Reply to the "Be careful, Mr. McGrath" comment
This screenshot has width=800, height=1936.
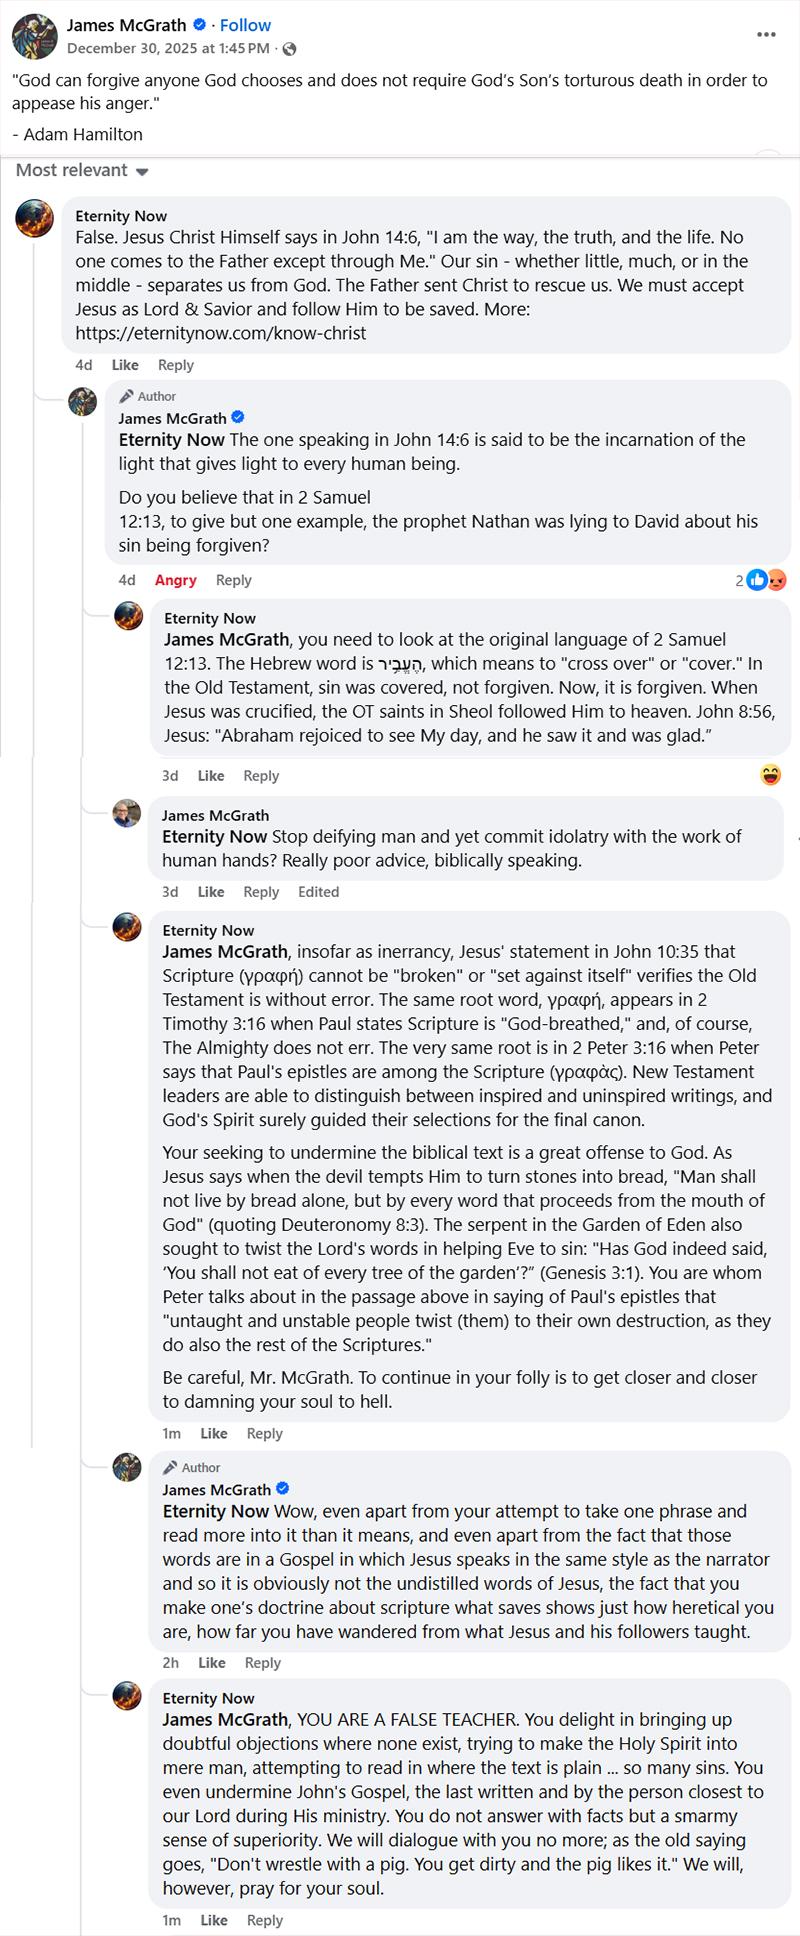pyautogui.click(x=265, y=1433)
